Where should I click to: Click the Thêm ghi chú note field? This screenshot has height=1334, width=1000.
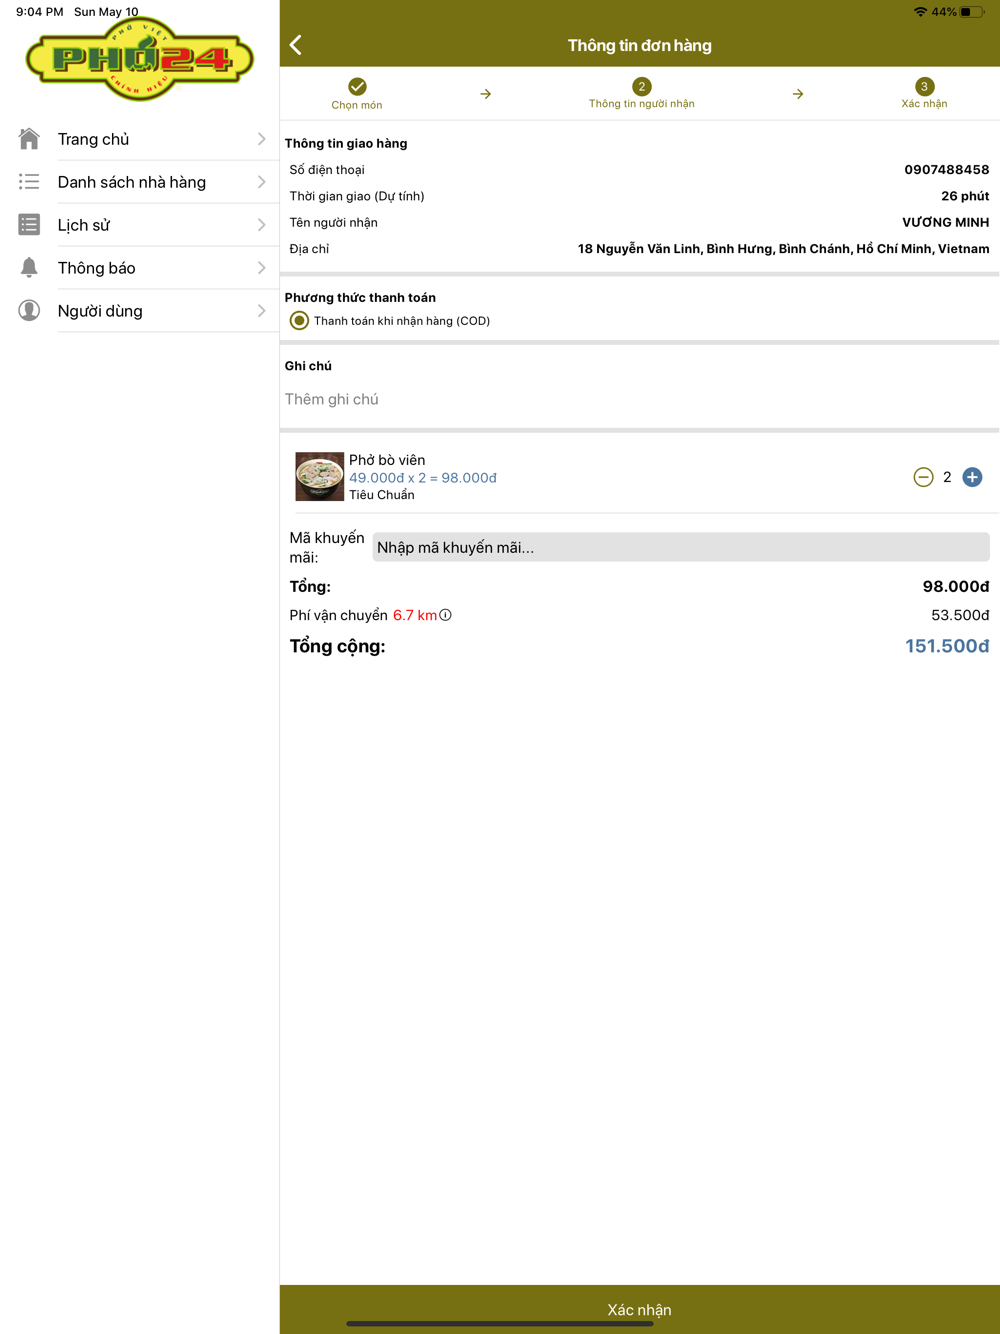[640, 399]
